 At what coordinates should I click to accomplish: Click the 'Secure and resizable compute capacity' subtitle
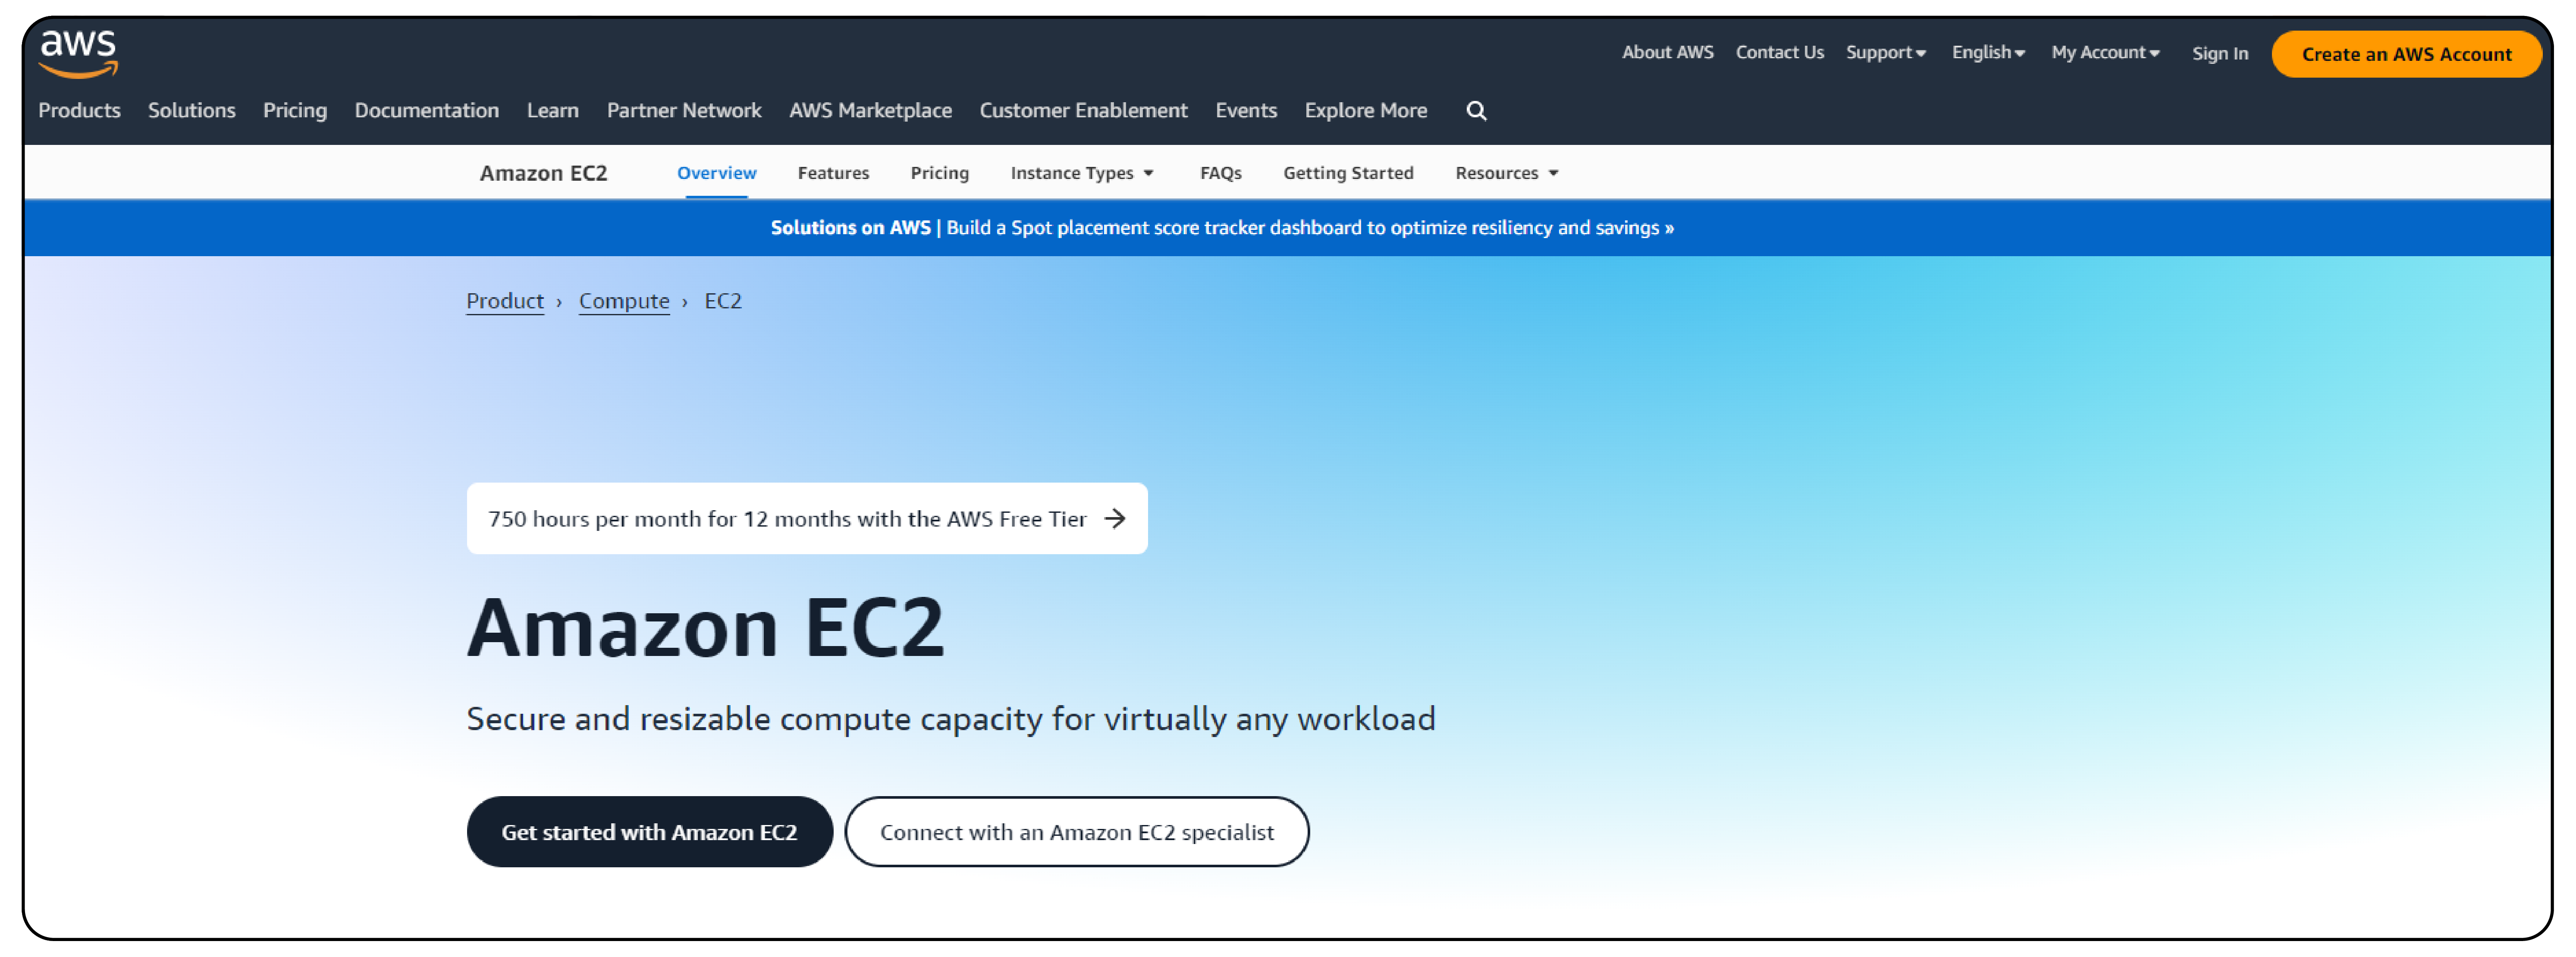coord(951,719)
